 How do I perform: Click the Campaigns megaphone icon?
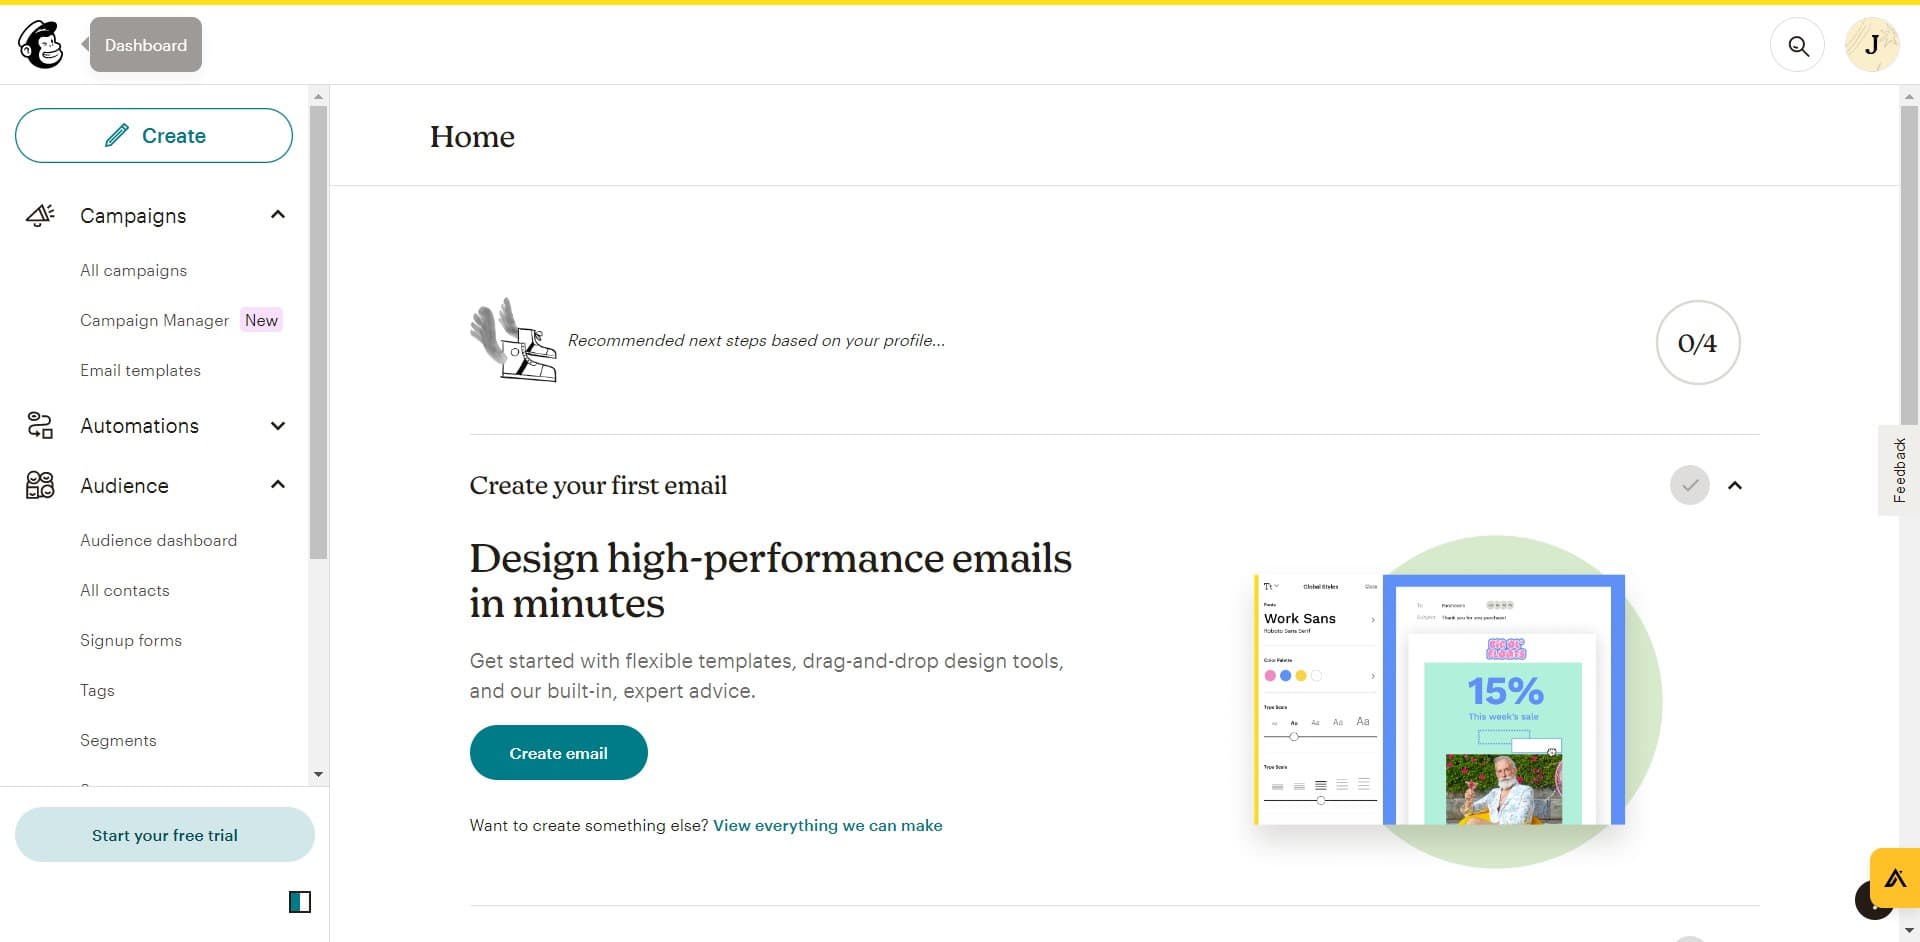[40, 215]
